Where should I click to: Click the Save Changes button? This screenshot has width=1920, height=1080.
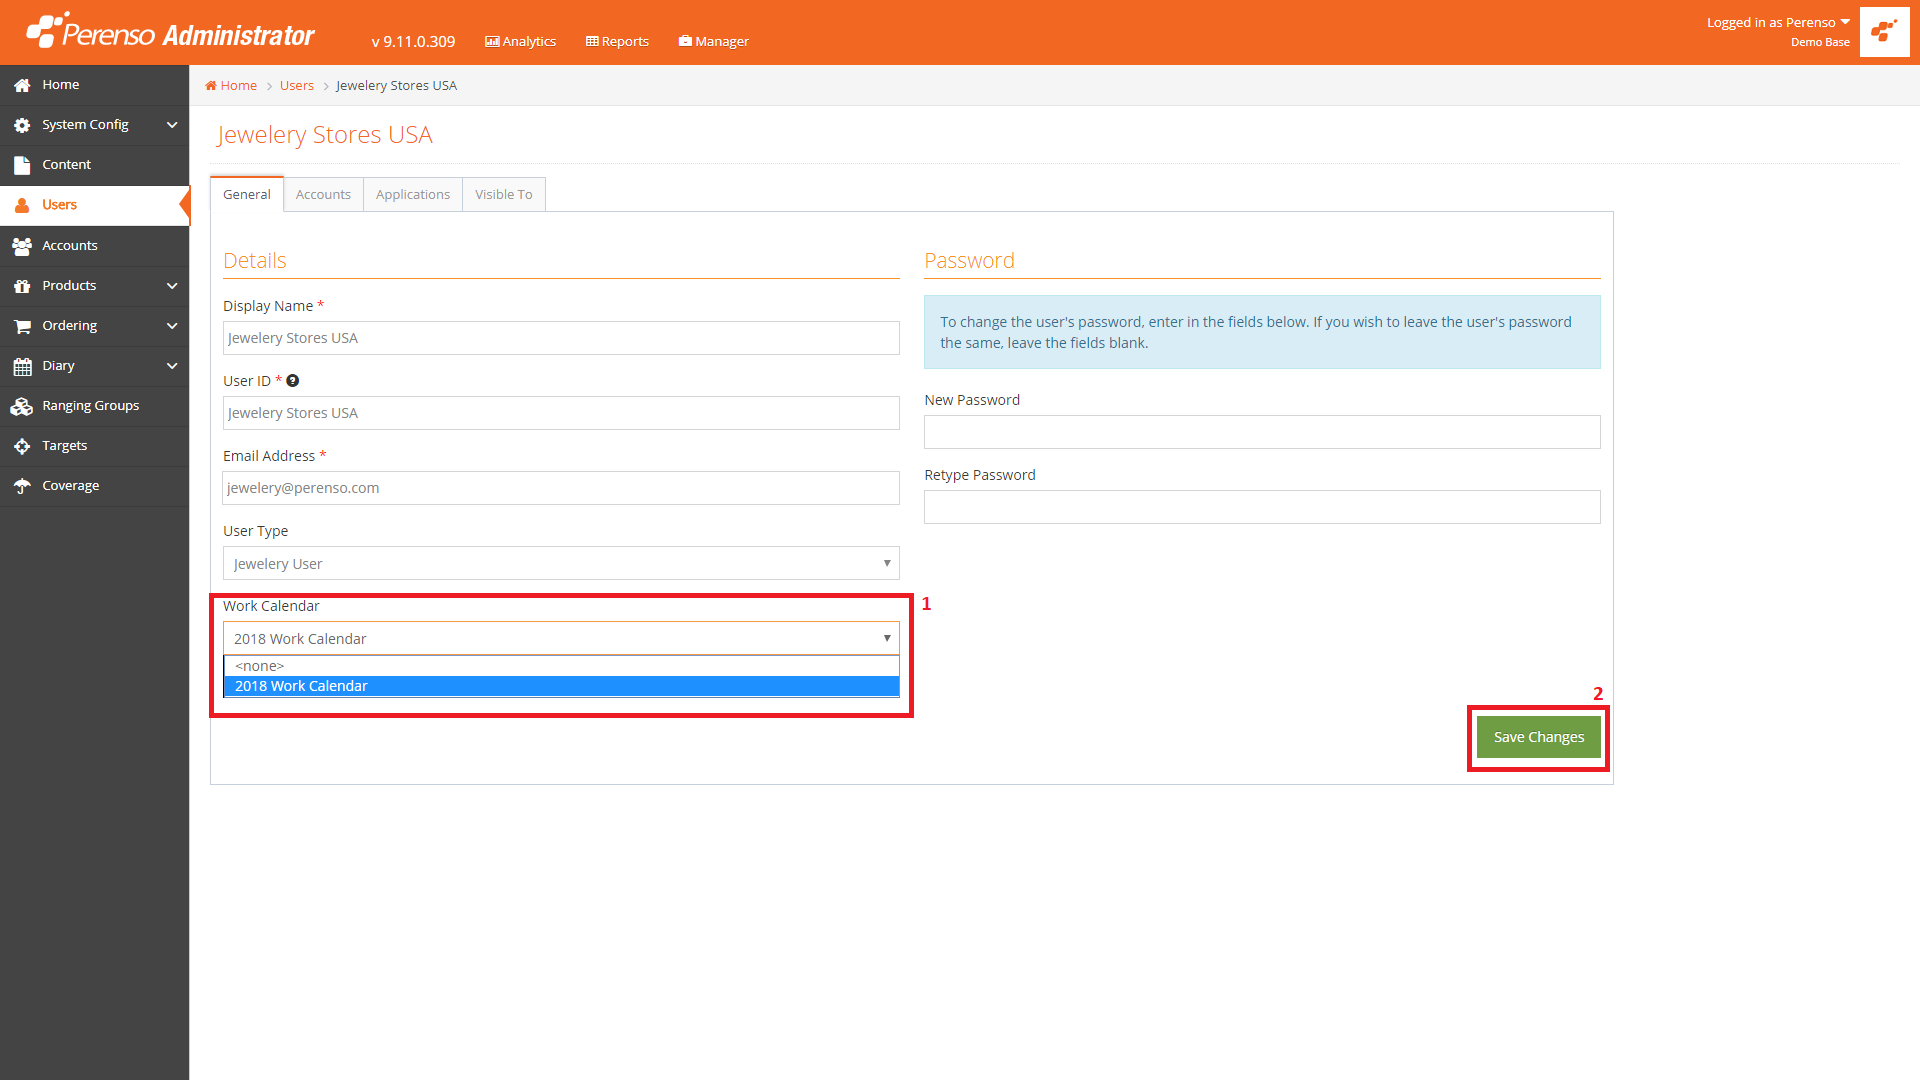coord(1538,737)
